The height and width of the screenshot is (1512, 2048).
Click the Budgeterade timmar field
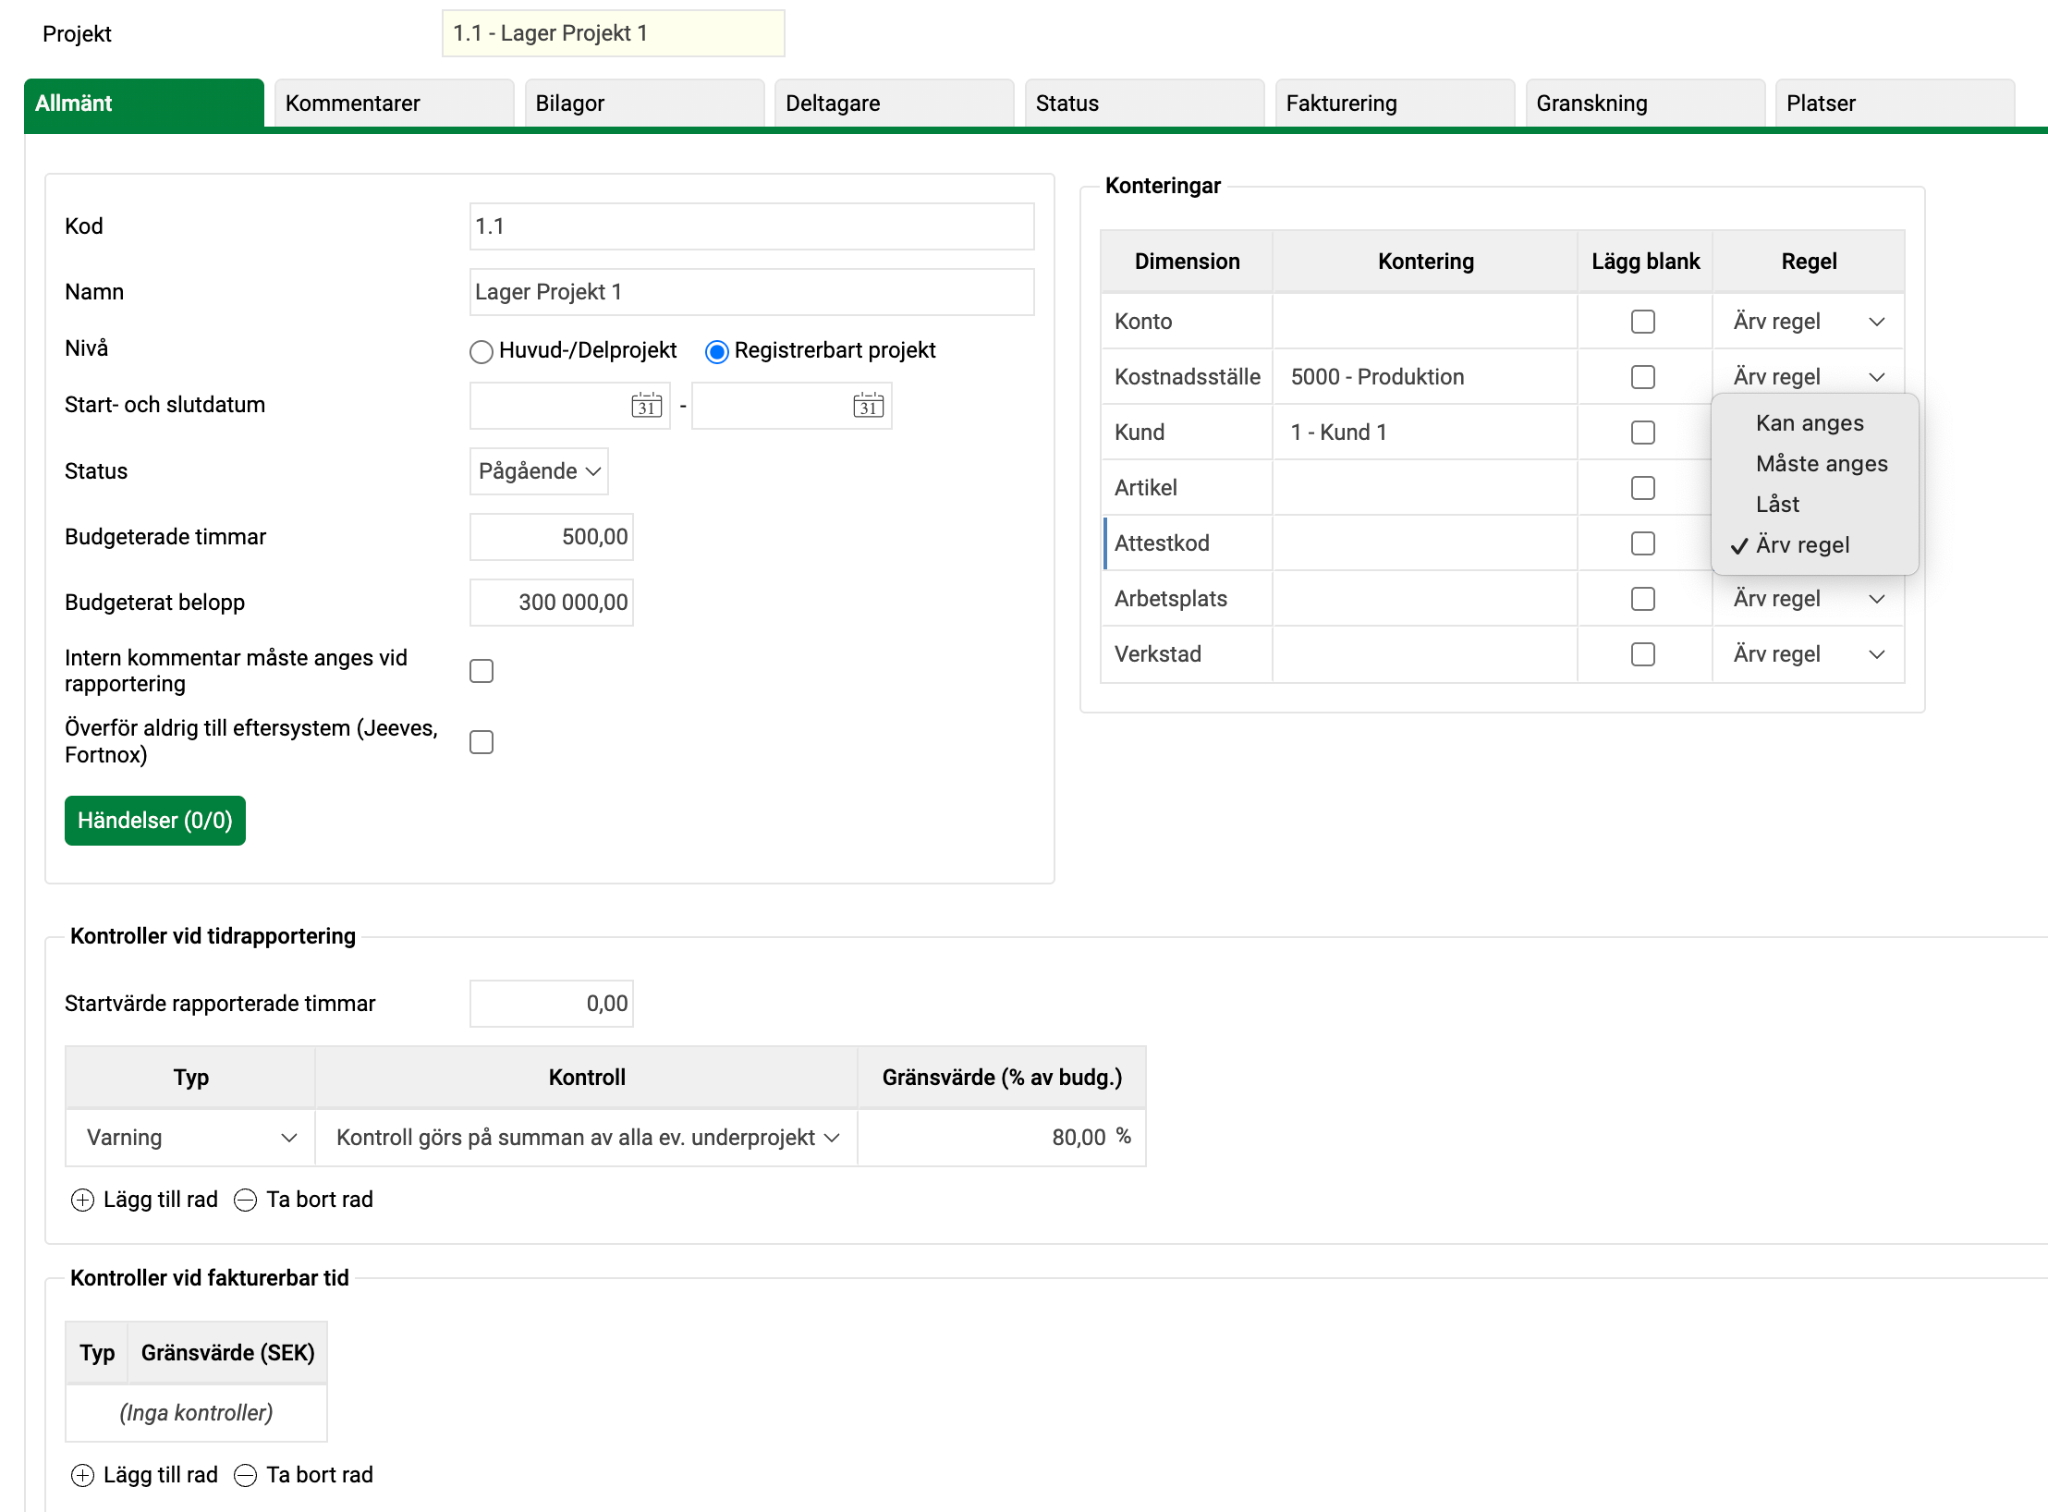tap(551, 537)
